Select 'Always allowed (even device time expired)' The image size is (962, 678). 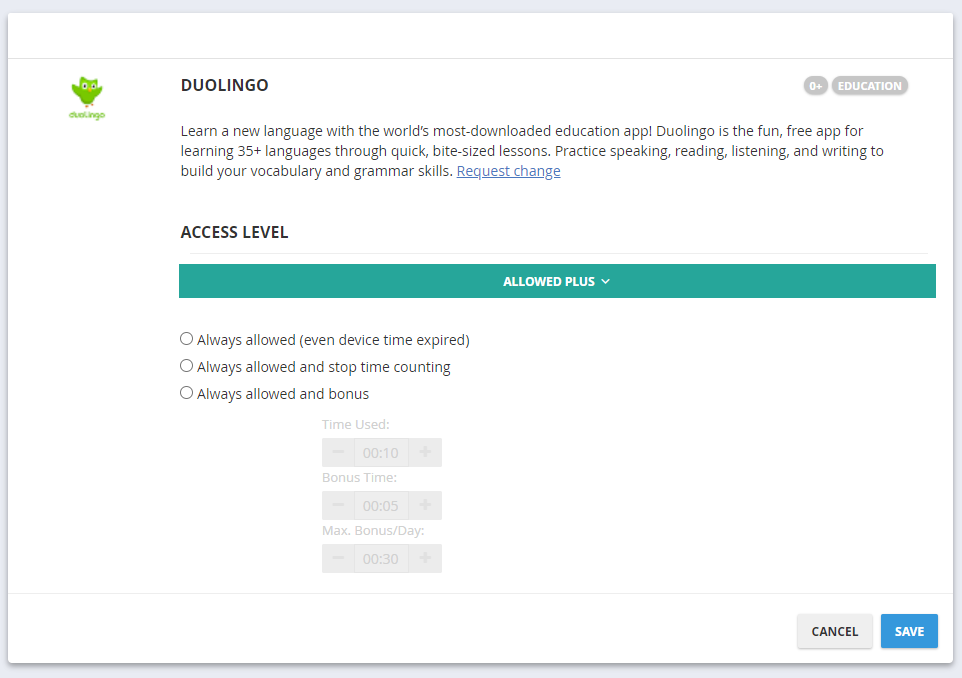click(x=186, y=338)
